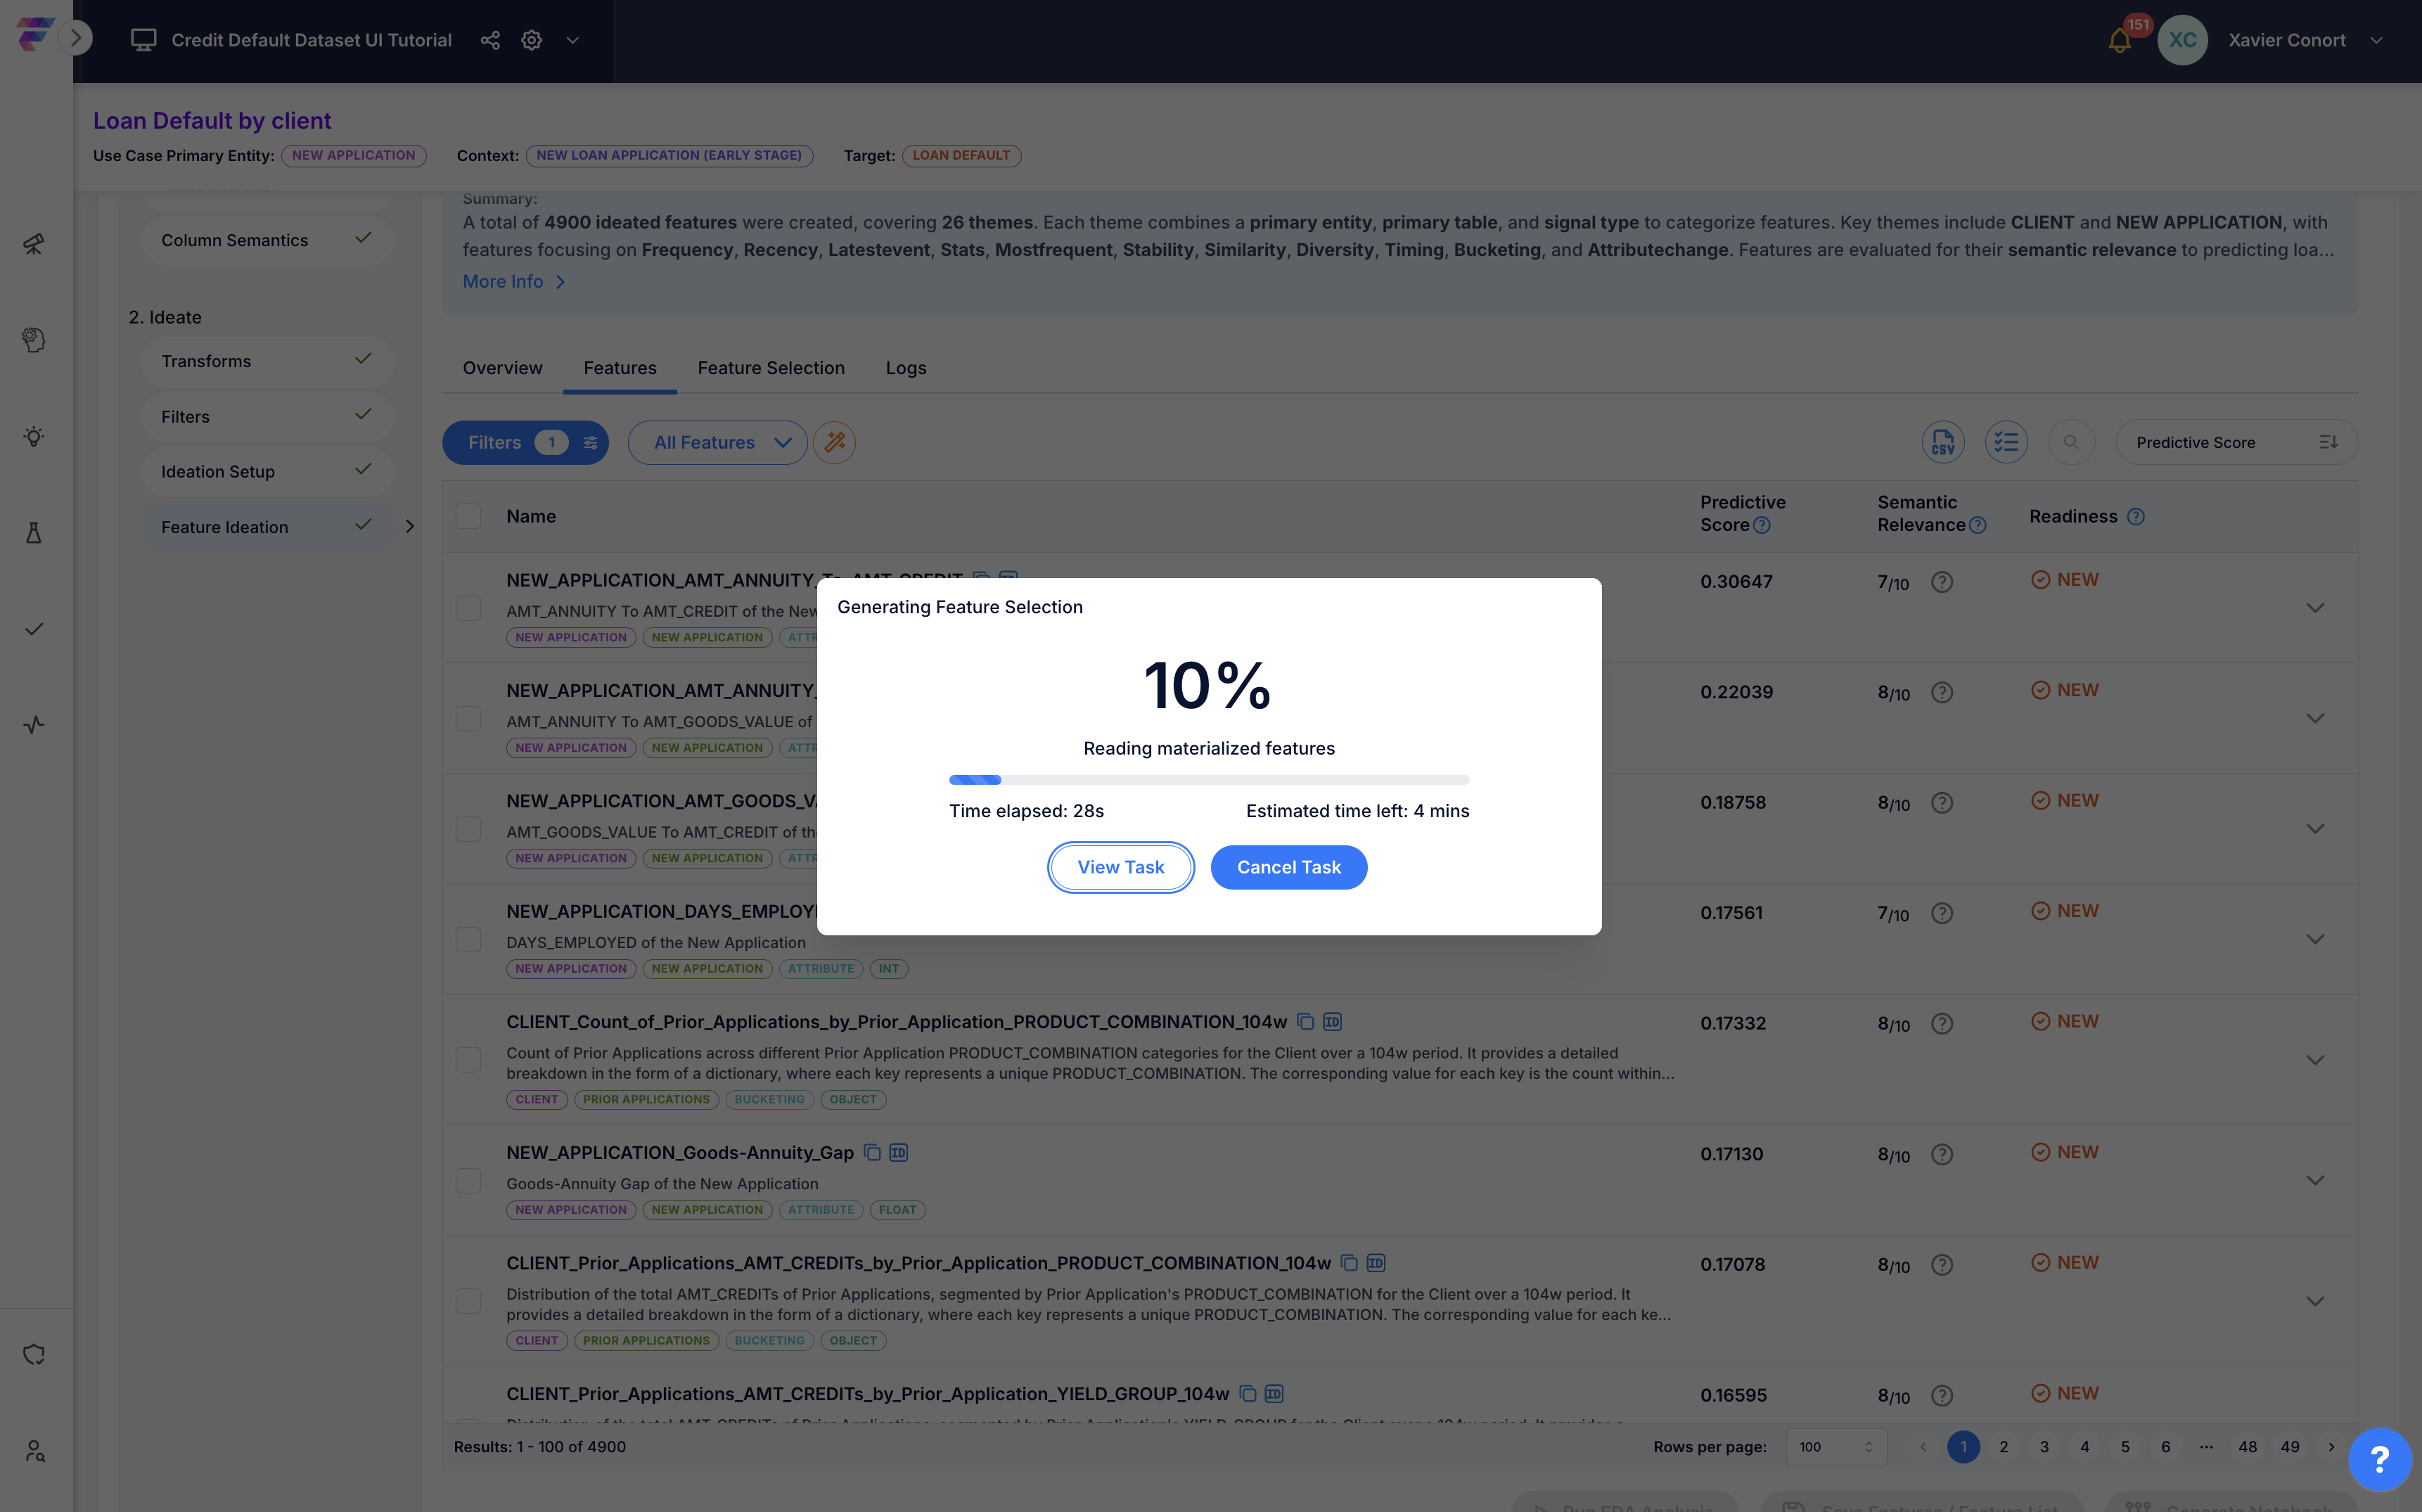Open the Column Semantics step
Image resolution: width=2422 pixels, height=1512 pixels.
(x=267, y=240)
